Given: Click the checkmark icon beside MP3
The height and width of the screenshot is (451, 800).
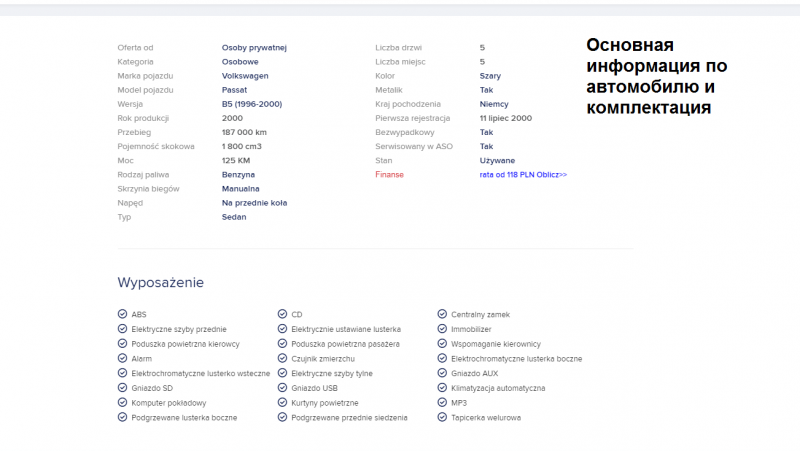Looking at the screenshot, I should pos(442,403).
